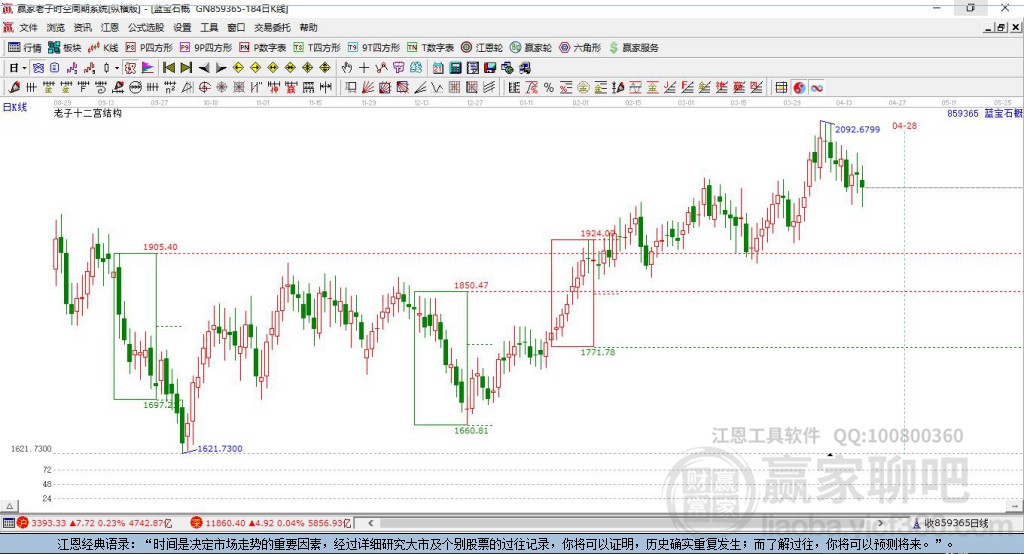
Task: Open the 江恩轮 Gann wheel
Action: 482,48
